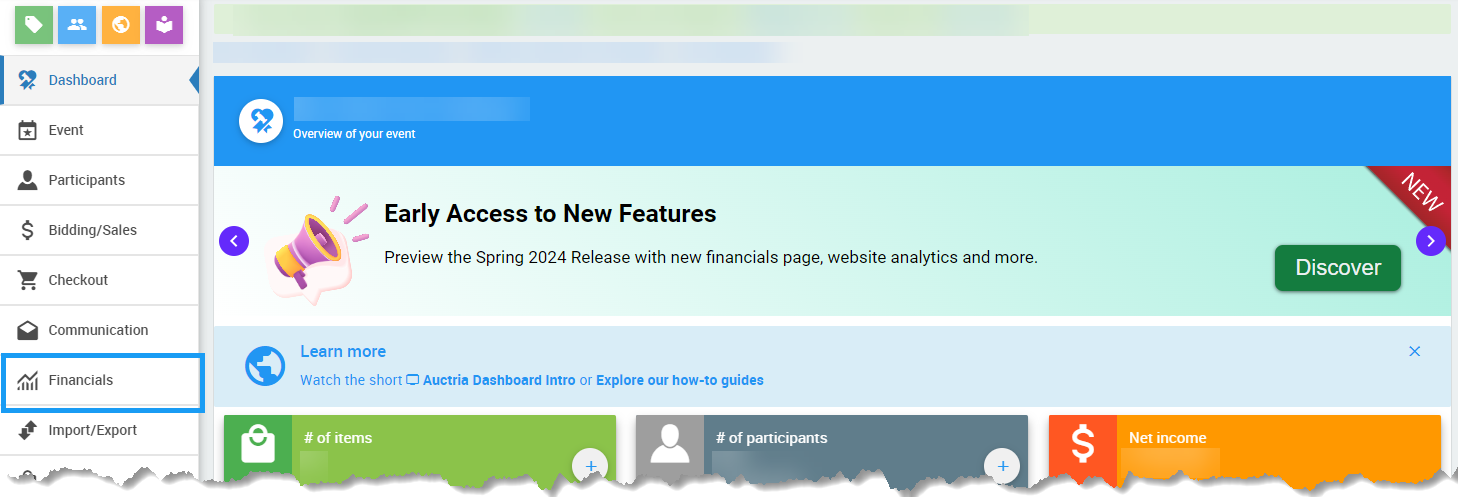This screenshot has width=1458, height=497.
Task: Click the Net income dollar sign tile
Action: (1083, 445)
